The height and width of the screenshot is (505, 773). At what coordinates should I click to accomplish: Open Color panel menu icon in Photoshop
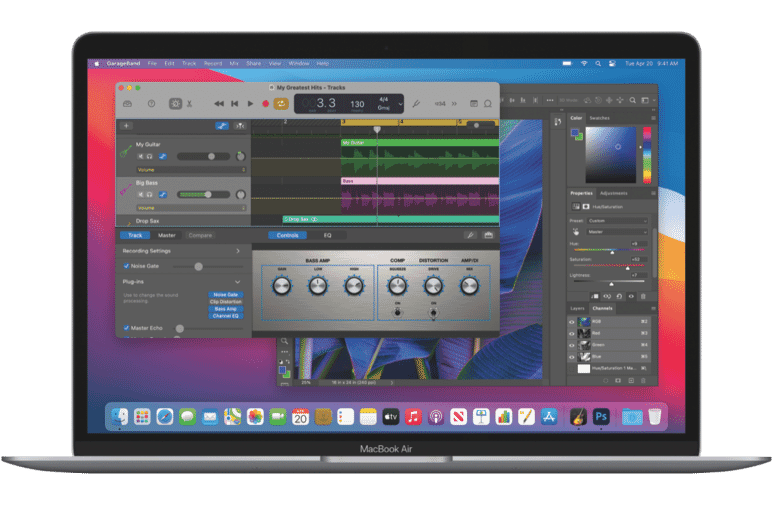(653, 118)
